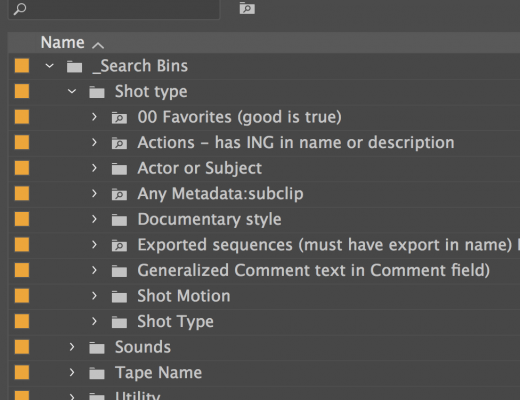The width and height of the screenshot is (520, 400).
Task: Expand the Generalized Comment text bin
Action: (94, 270)
